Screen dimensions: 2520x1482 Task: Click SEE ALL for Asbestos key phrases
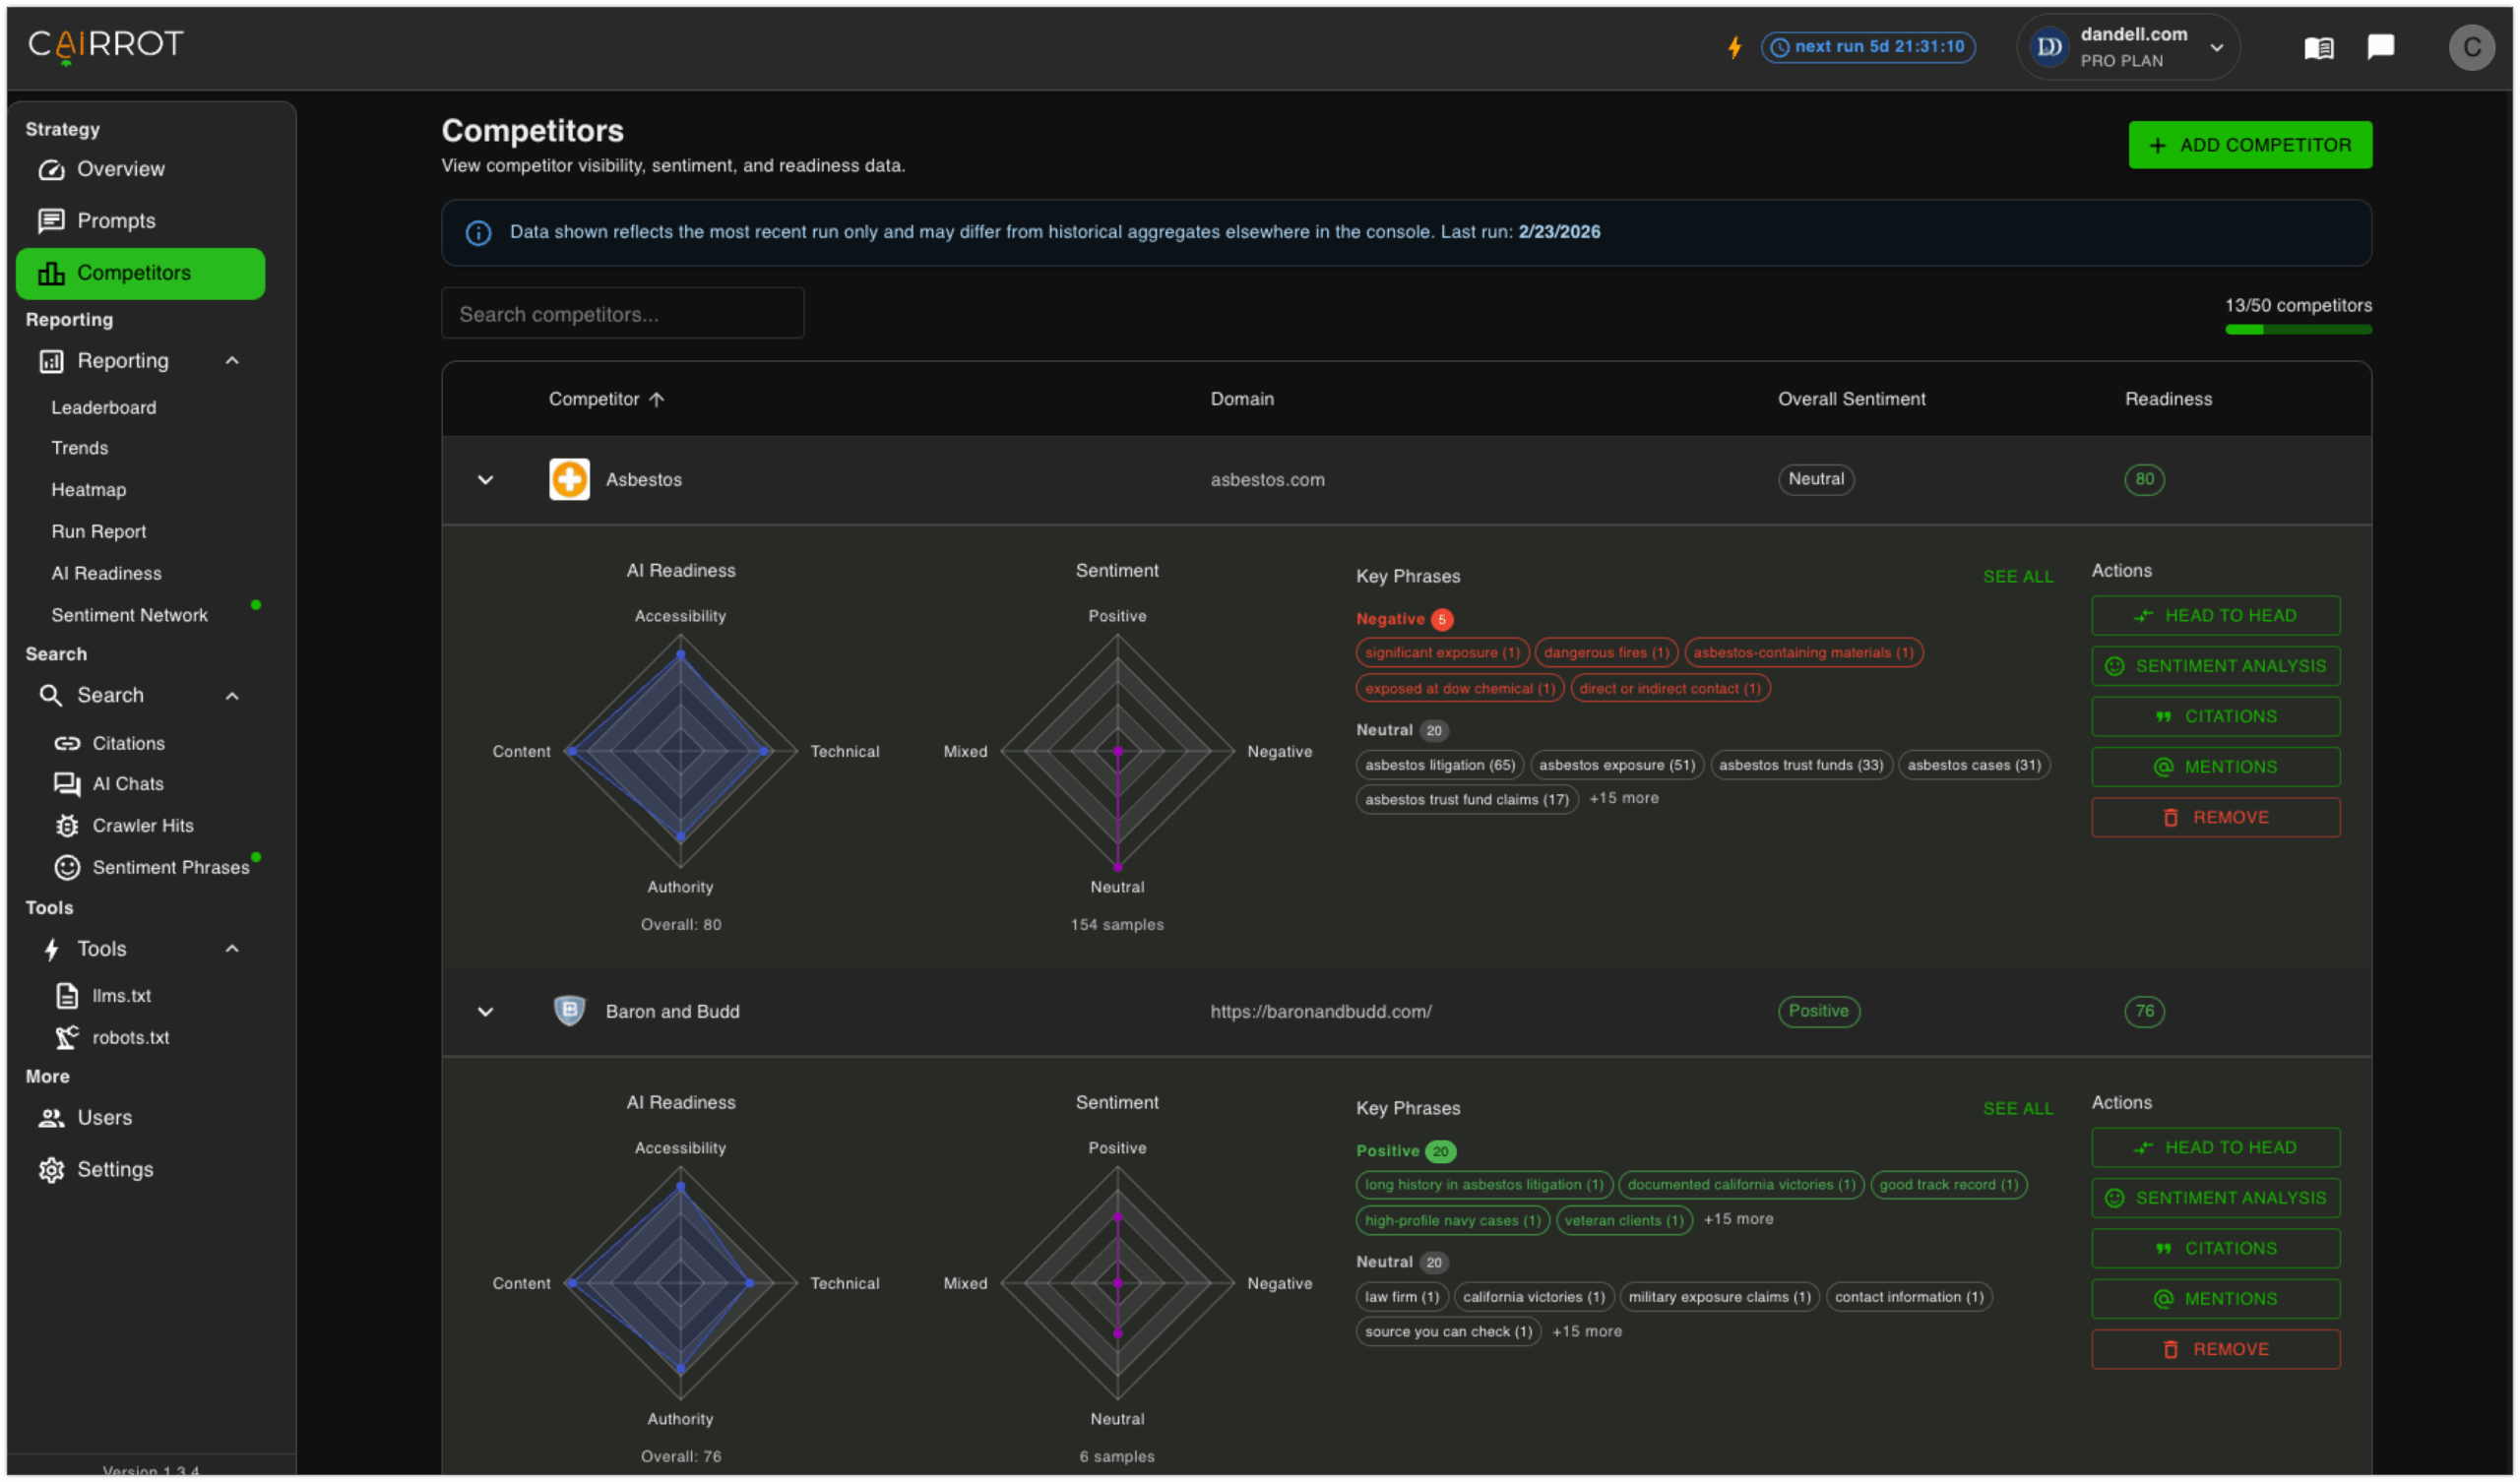click(x=2019, y=576)
